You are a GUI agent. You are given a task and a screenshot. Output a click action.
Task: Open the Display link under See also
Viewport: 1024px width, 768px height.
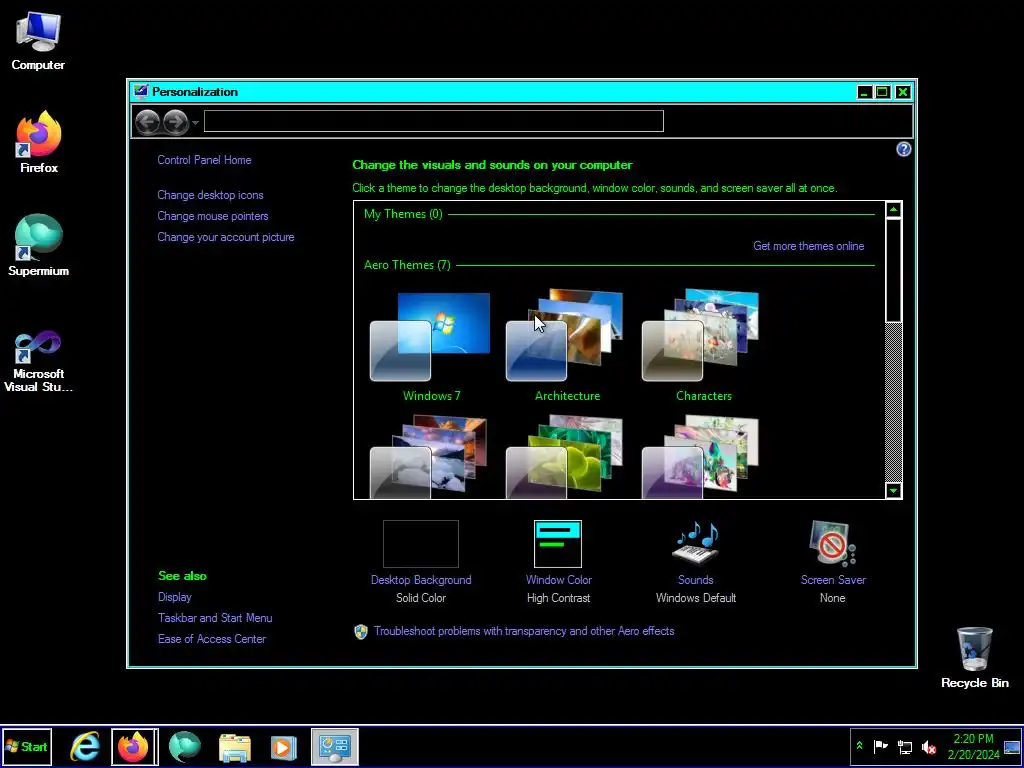point(174,597)
